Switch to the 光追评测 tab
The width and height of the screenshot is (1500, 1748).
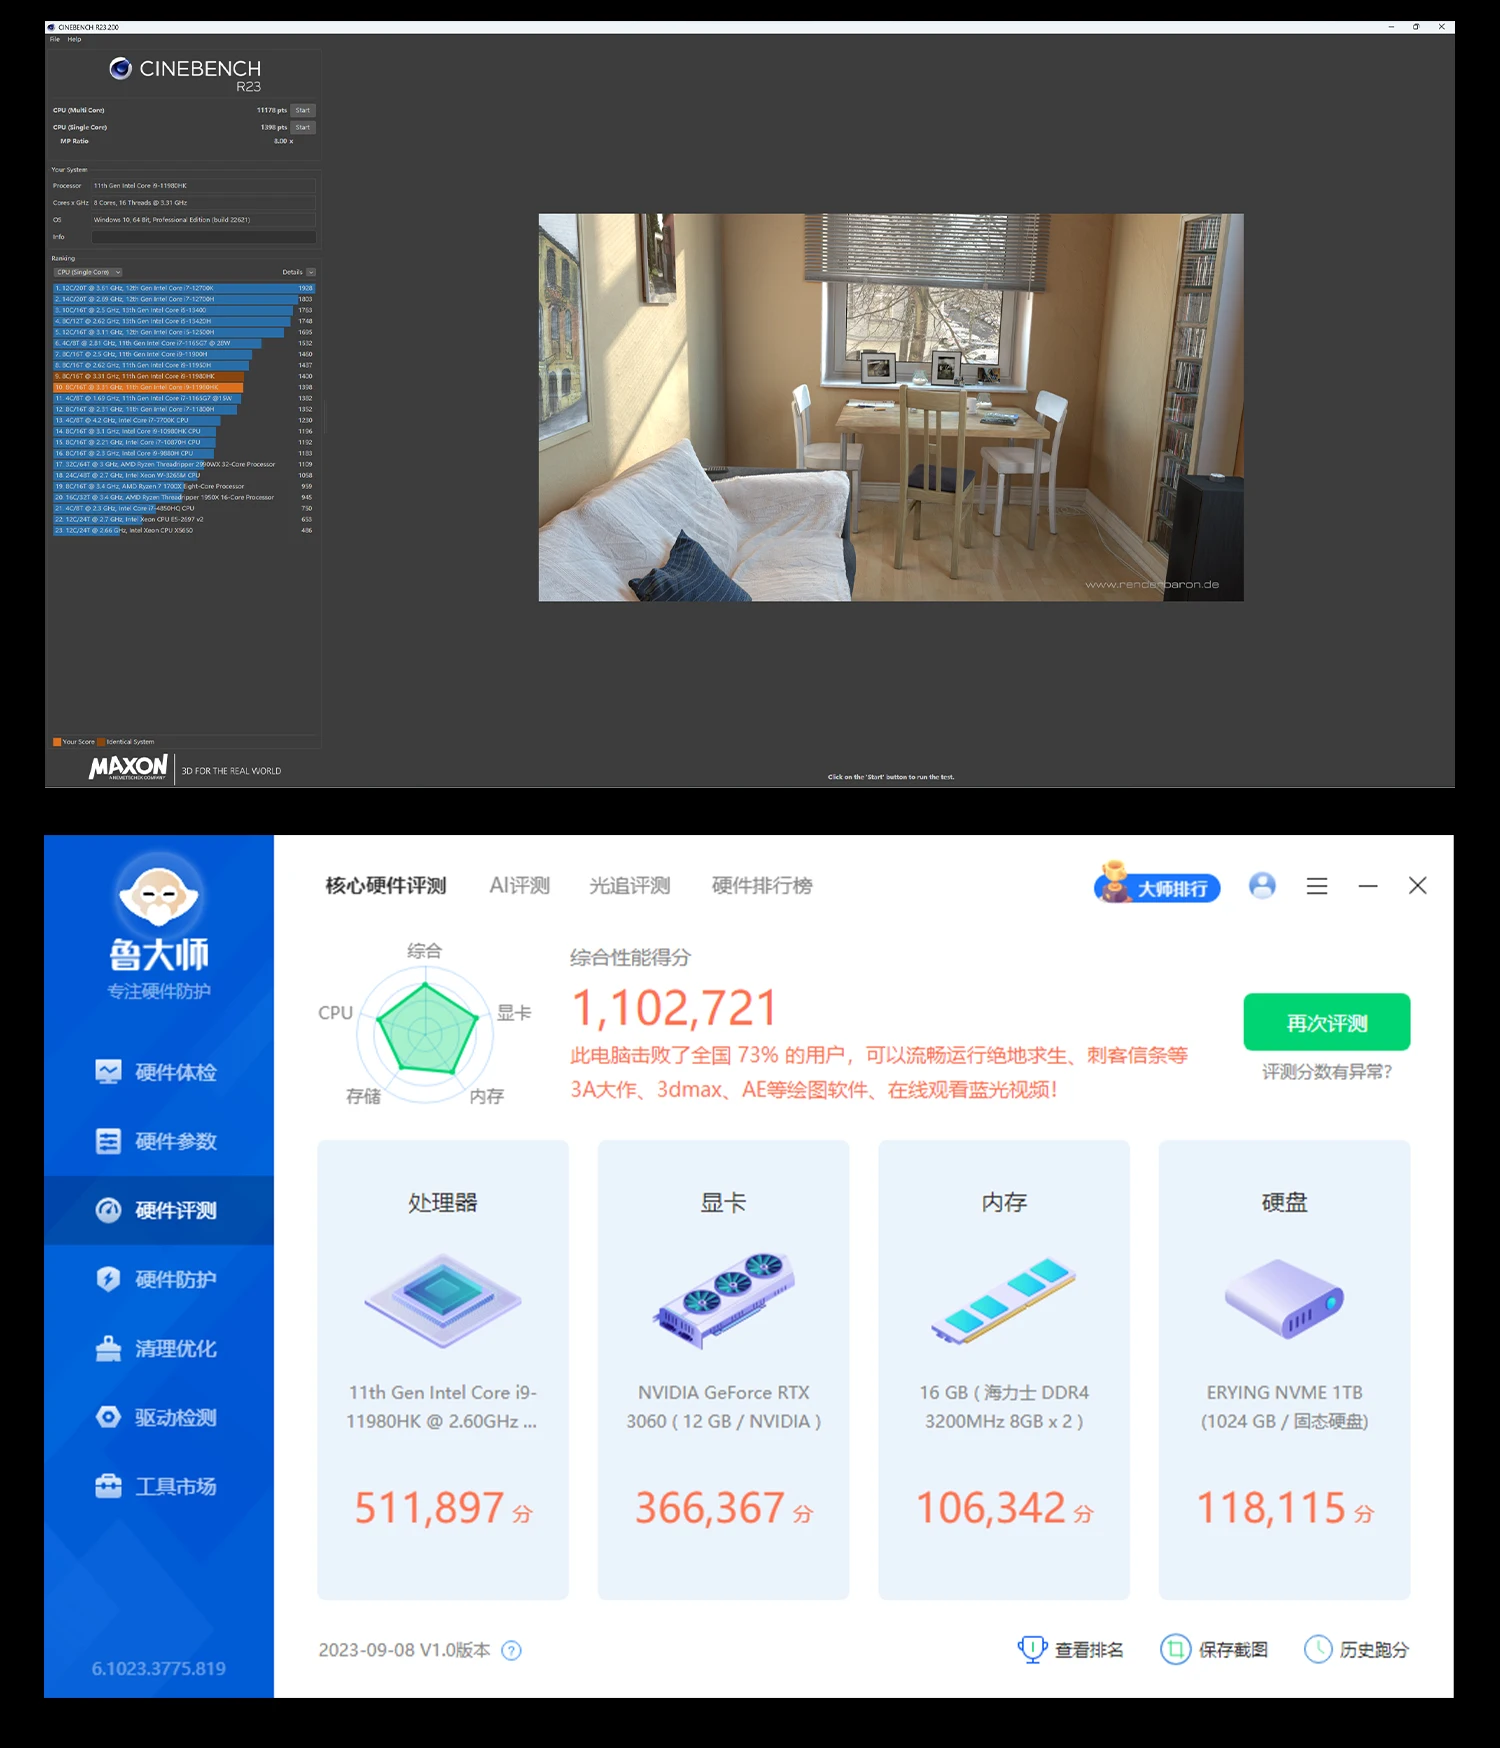pos(629,886)
